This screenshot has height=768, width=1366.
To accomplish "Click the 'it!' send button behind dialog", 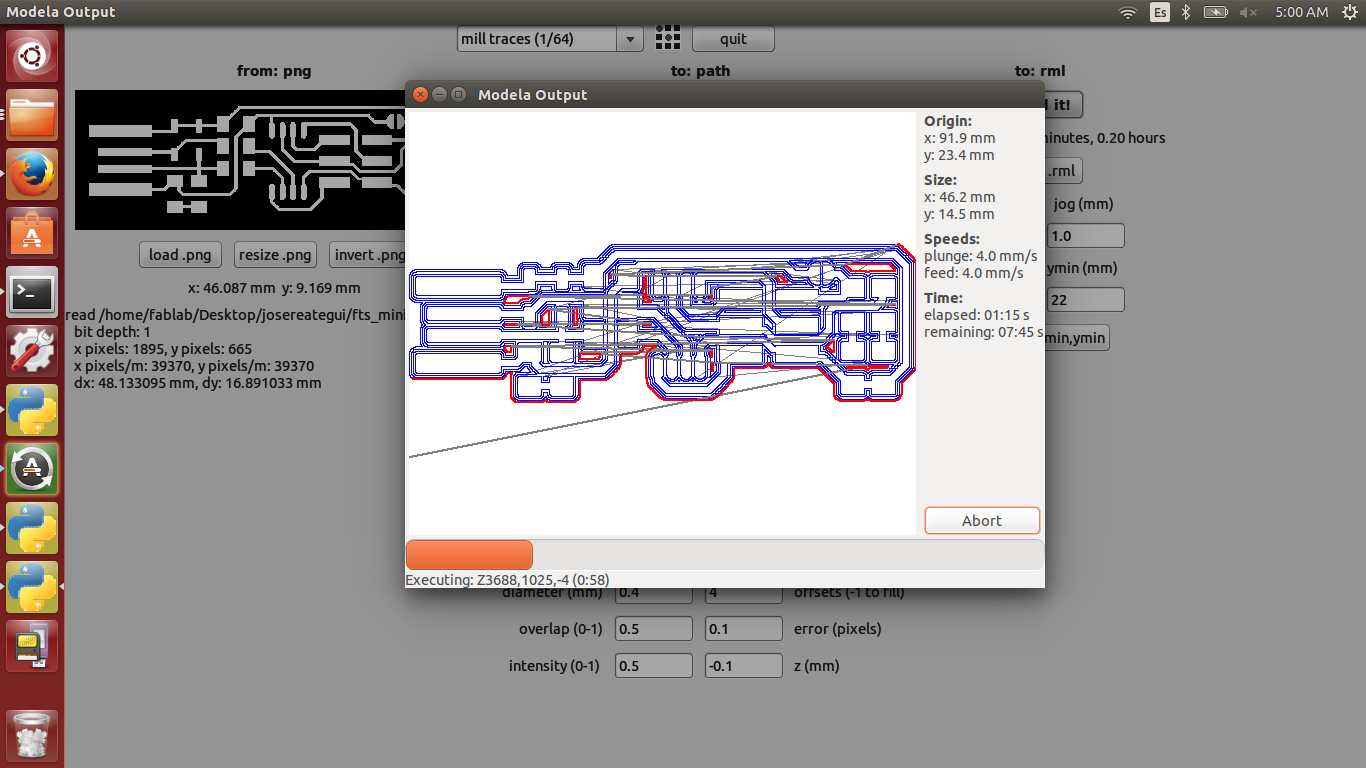I will pos(1064,104).
